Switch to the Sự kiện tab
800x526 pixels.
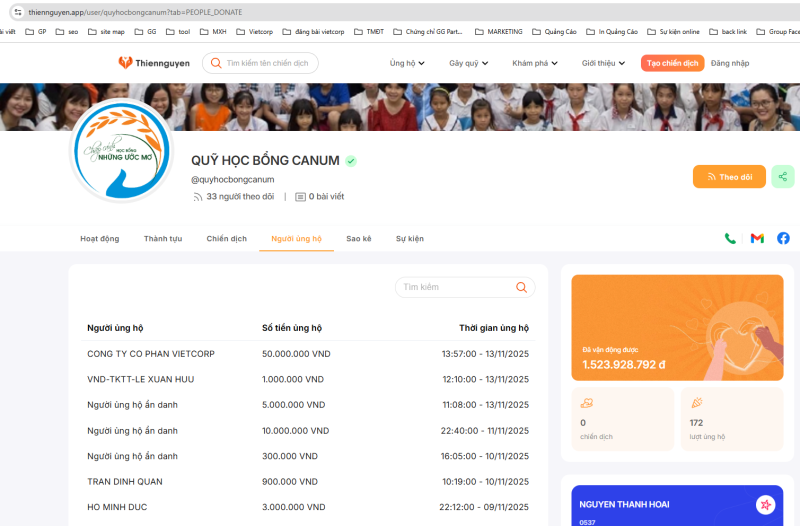(410, 239)
